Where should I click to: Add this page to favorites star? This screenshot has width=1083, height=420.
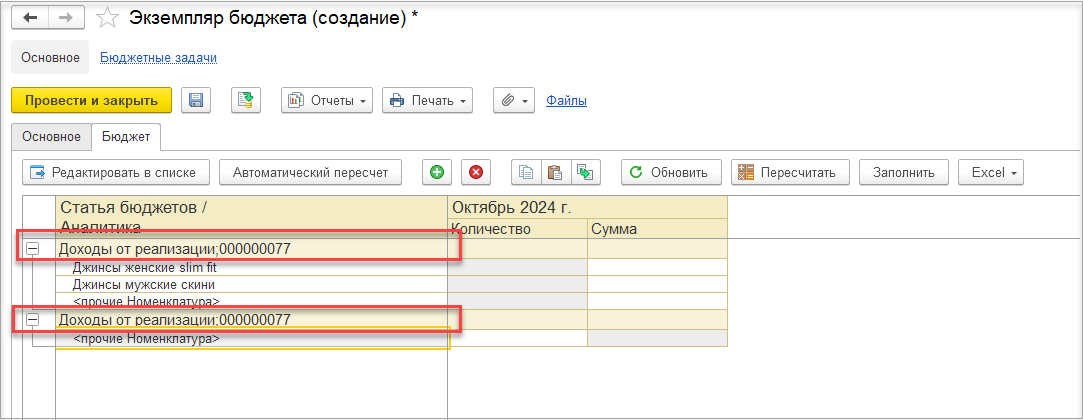(x=110, y=18)
